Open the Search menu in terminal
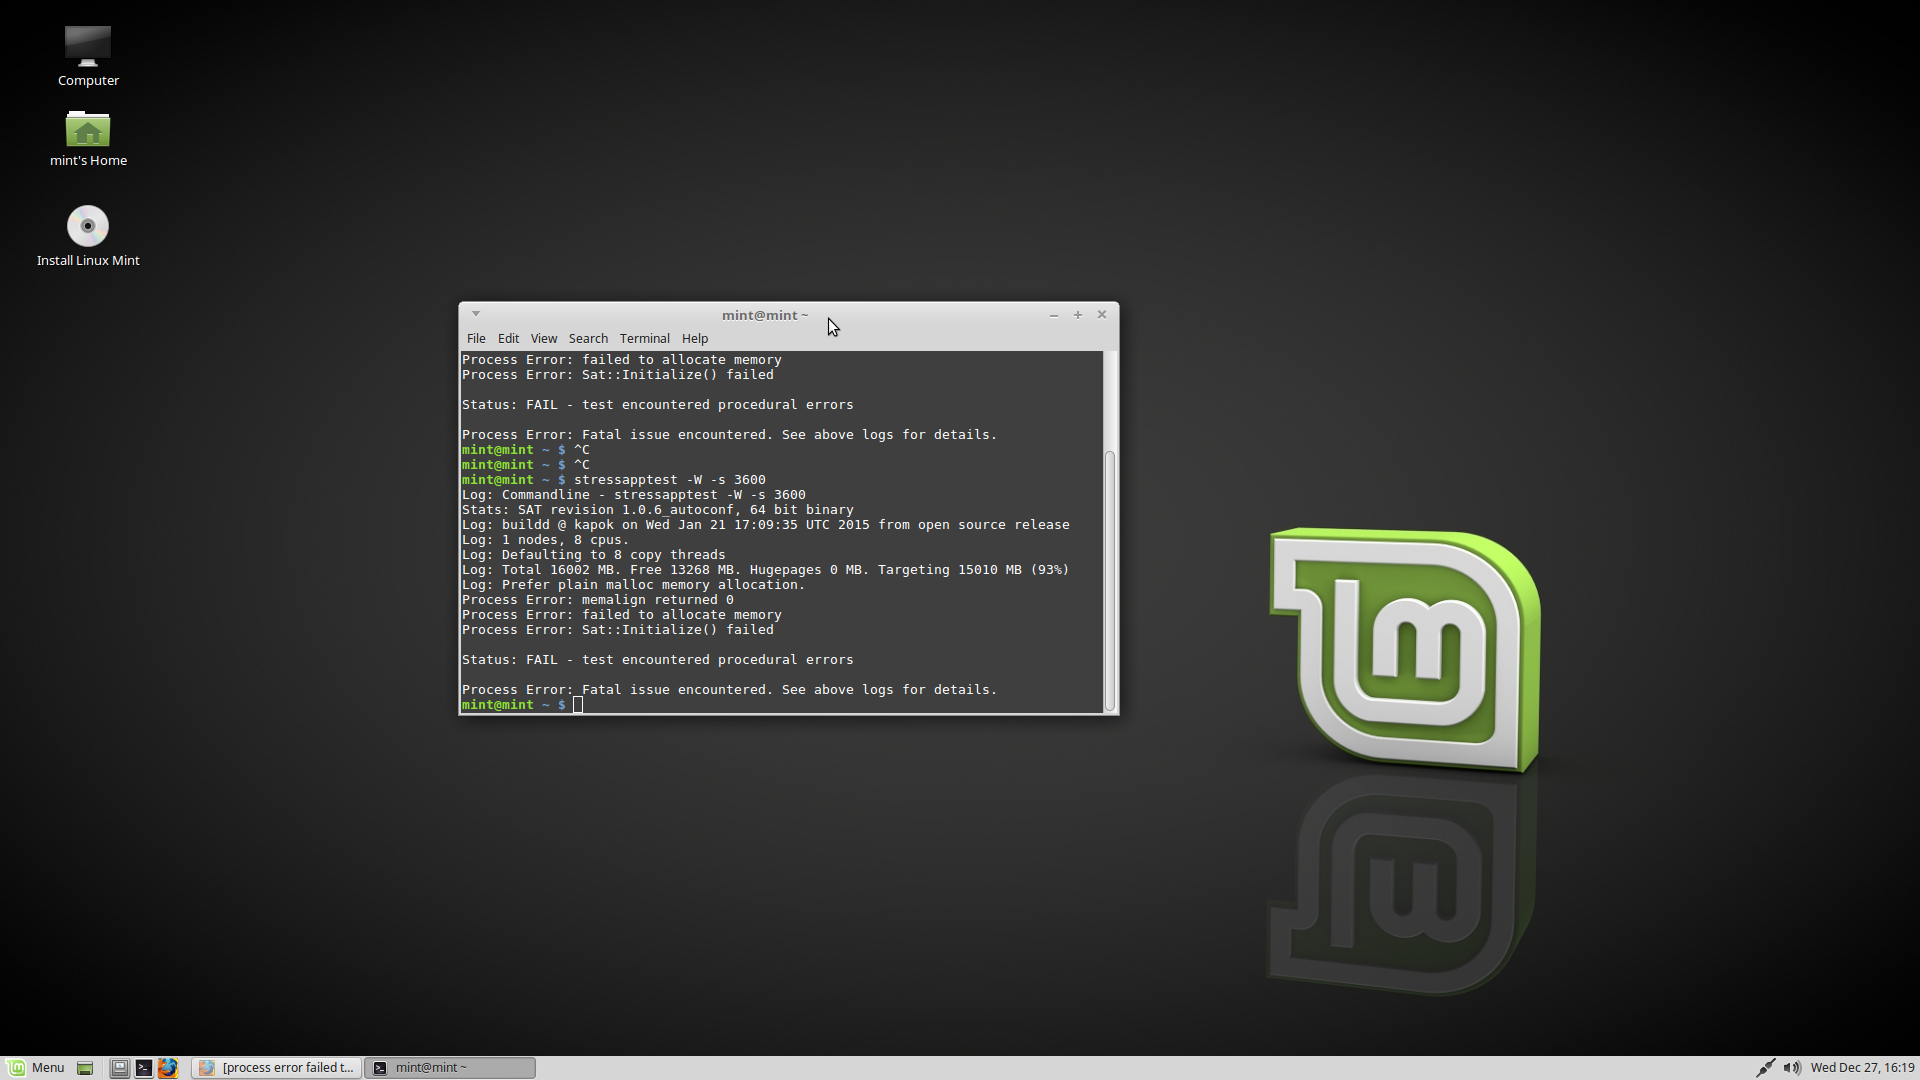Image resolution: width=1920 pixels, height=1080 pixels. pyautogui.click(x=588, y=339)
